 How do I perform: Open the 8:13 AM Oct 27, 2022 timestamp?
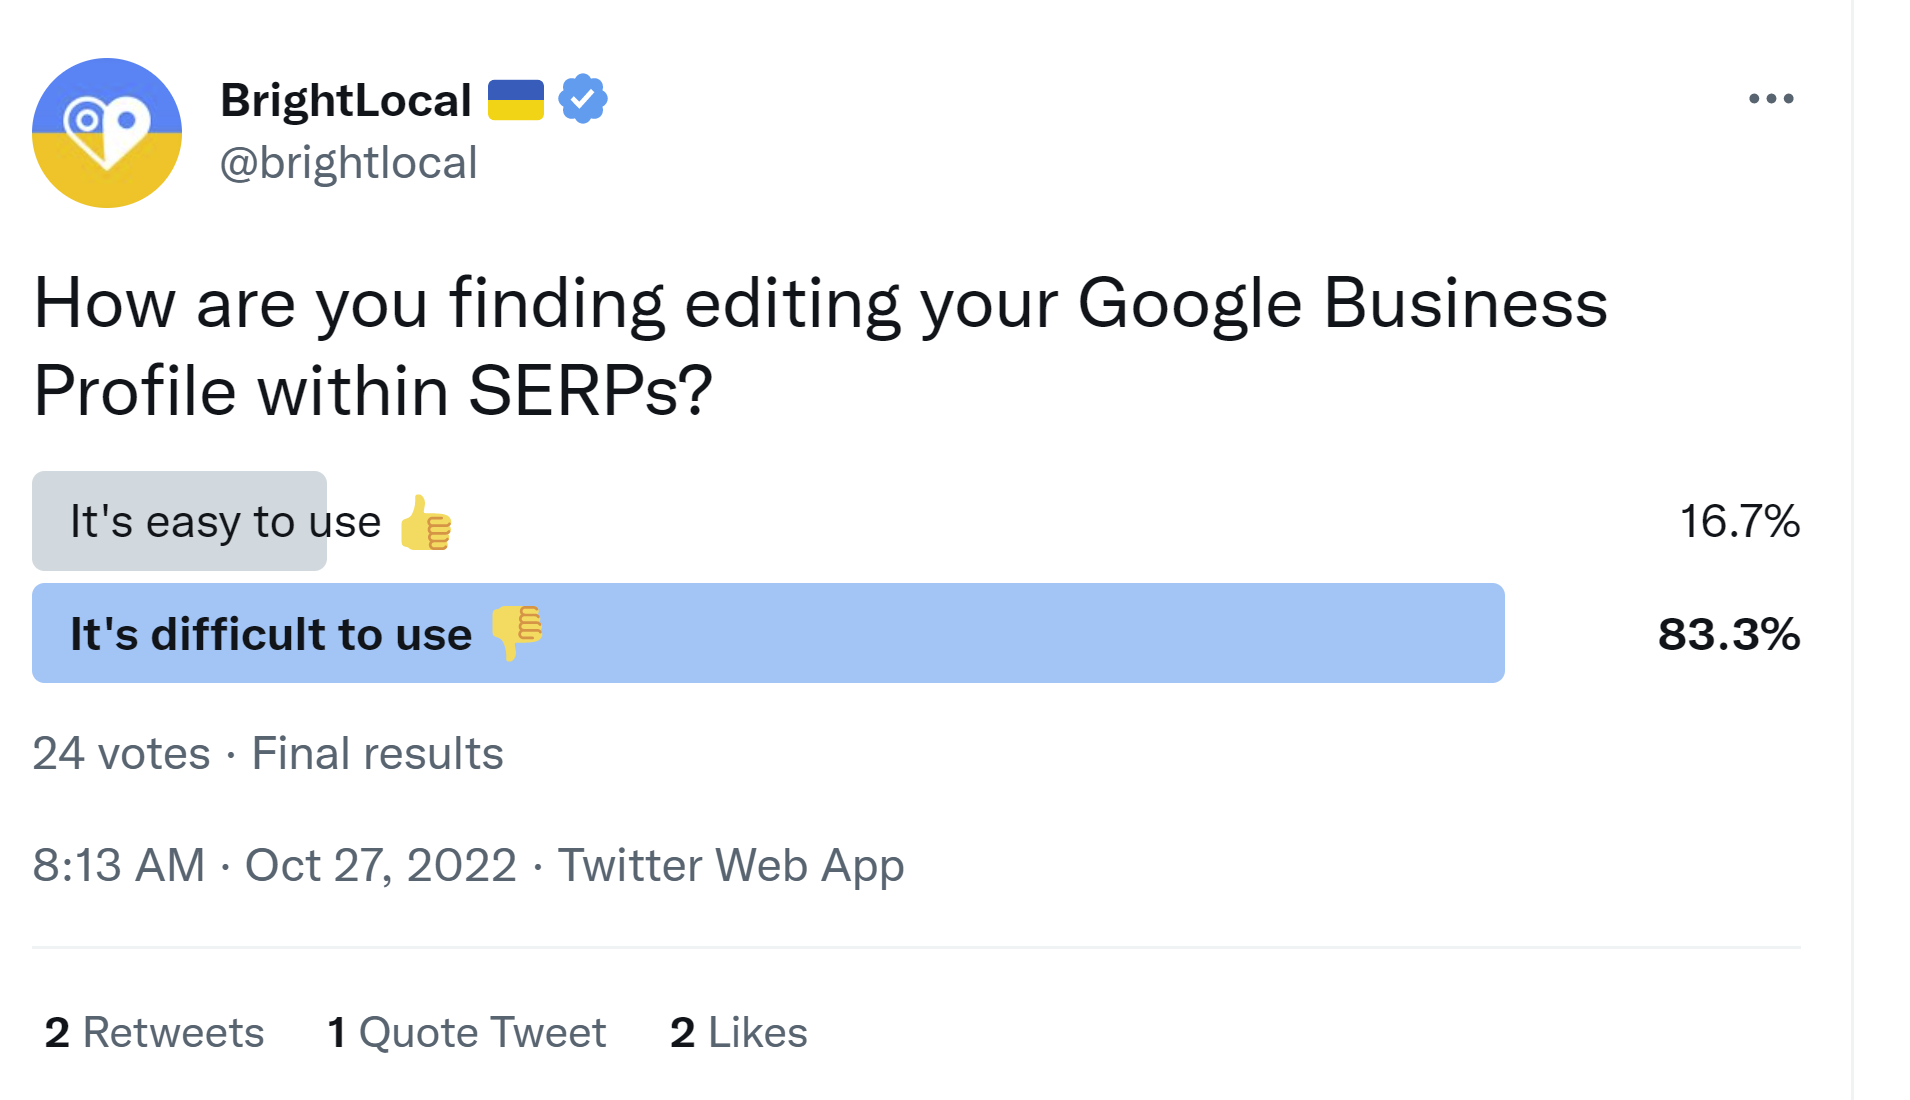coord(274,865)
